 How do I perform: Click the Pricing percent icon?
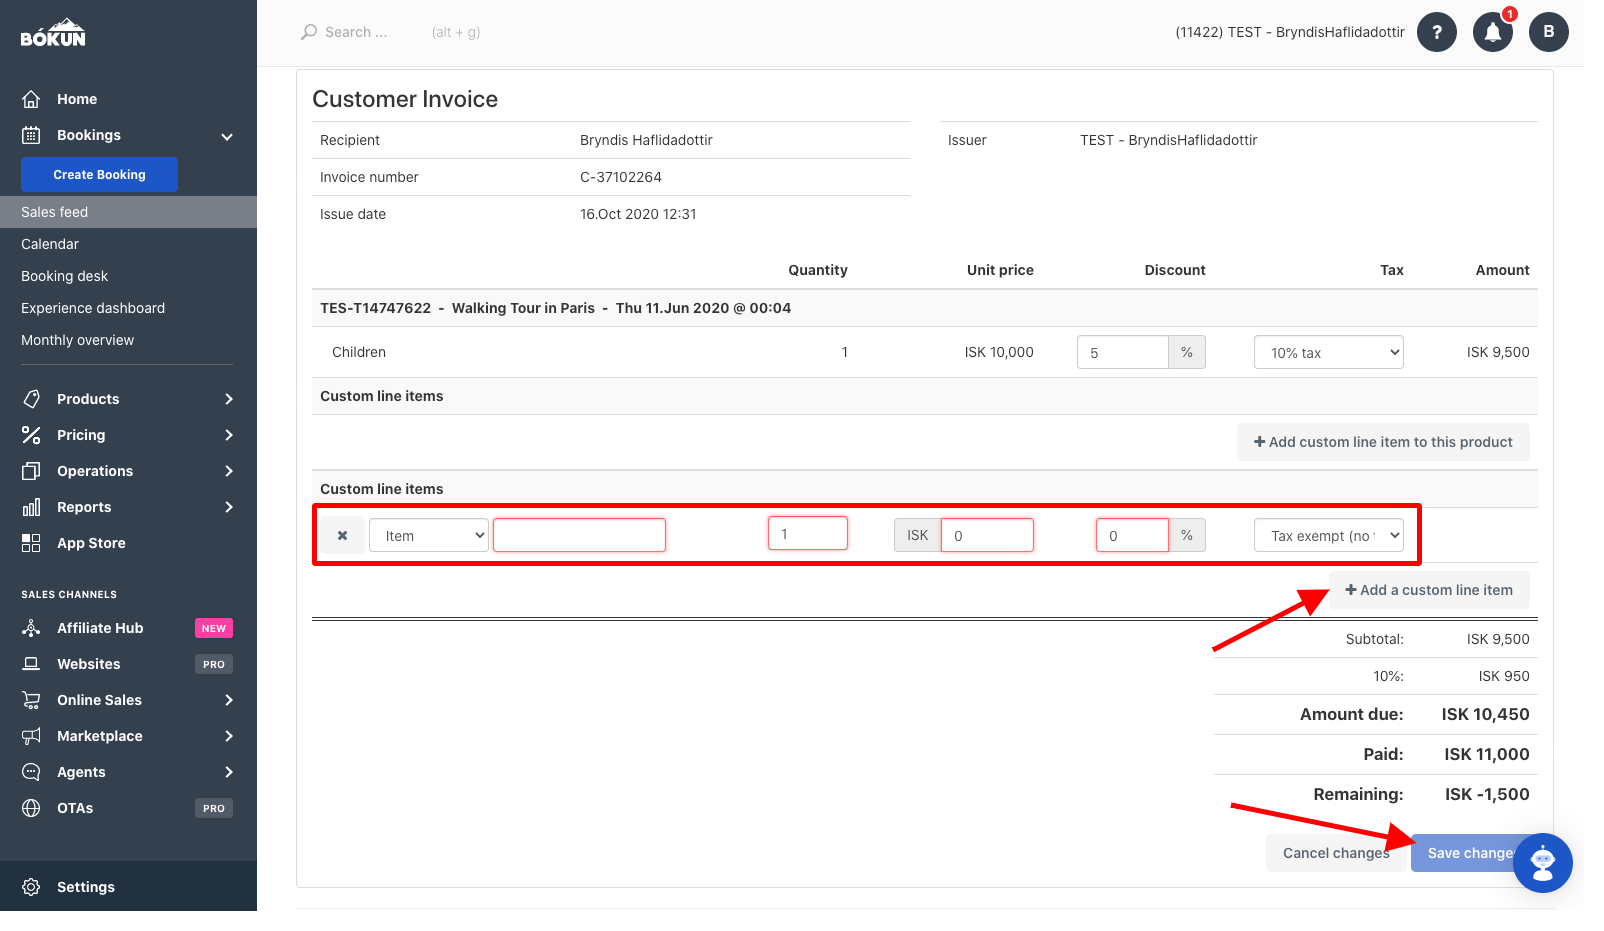31,435
